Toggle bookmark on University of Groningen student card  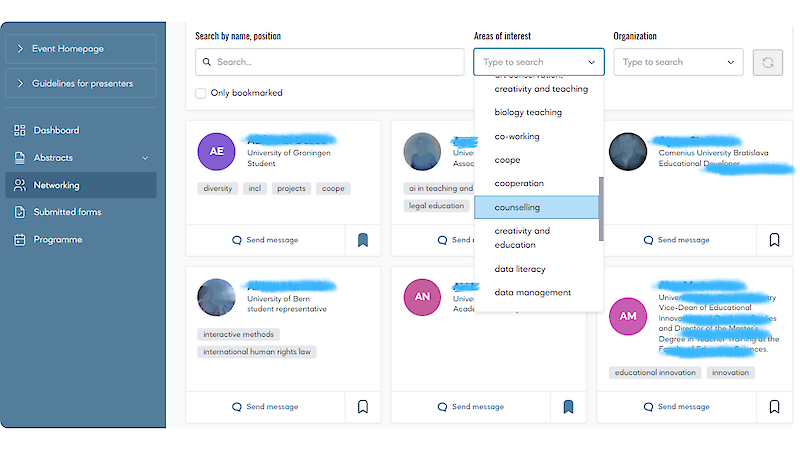coord(363,240)
